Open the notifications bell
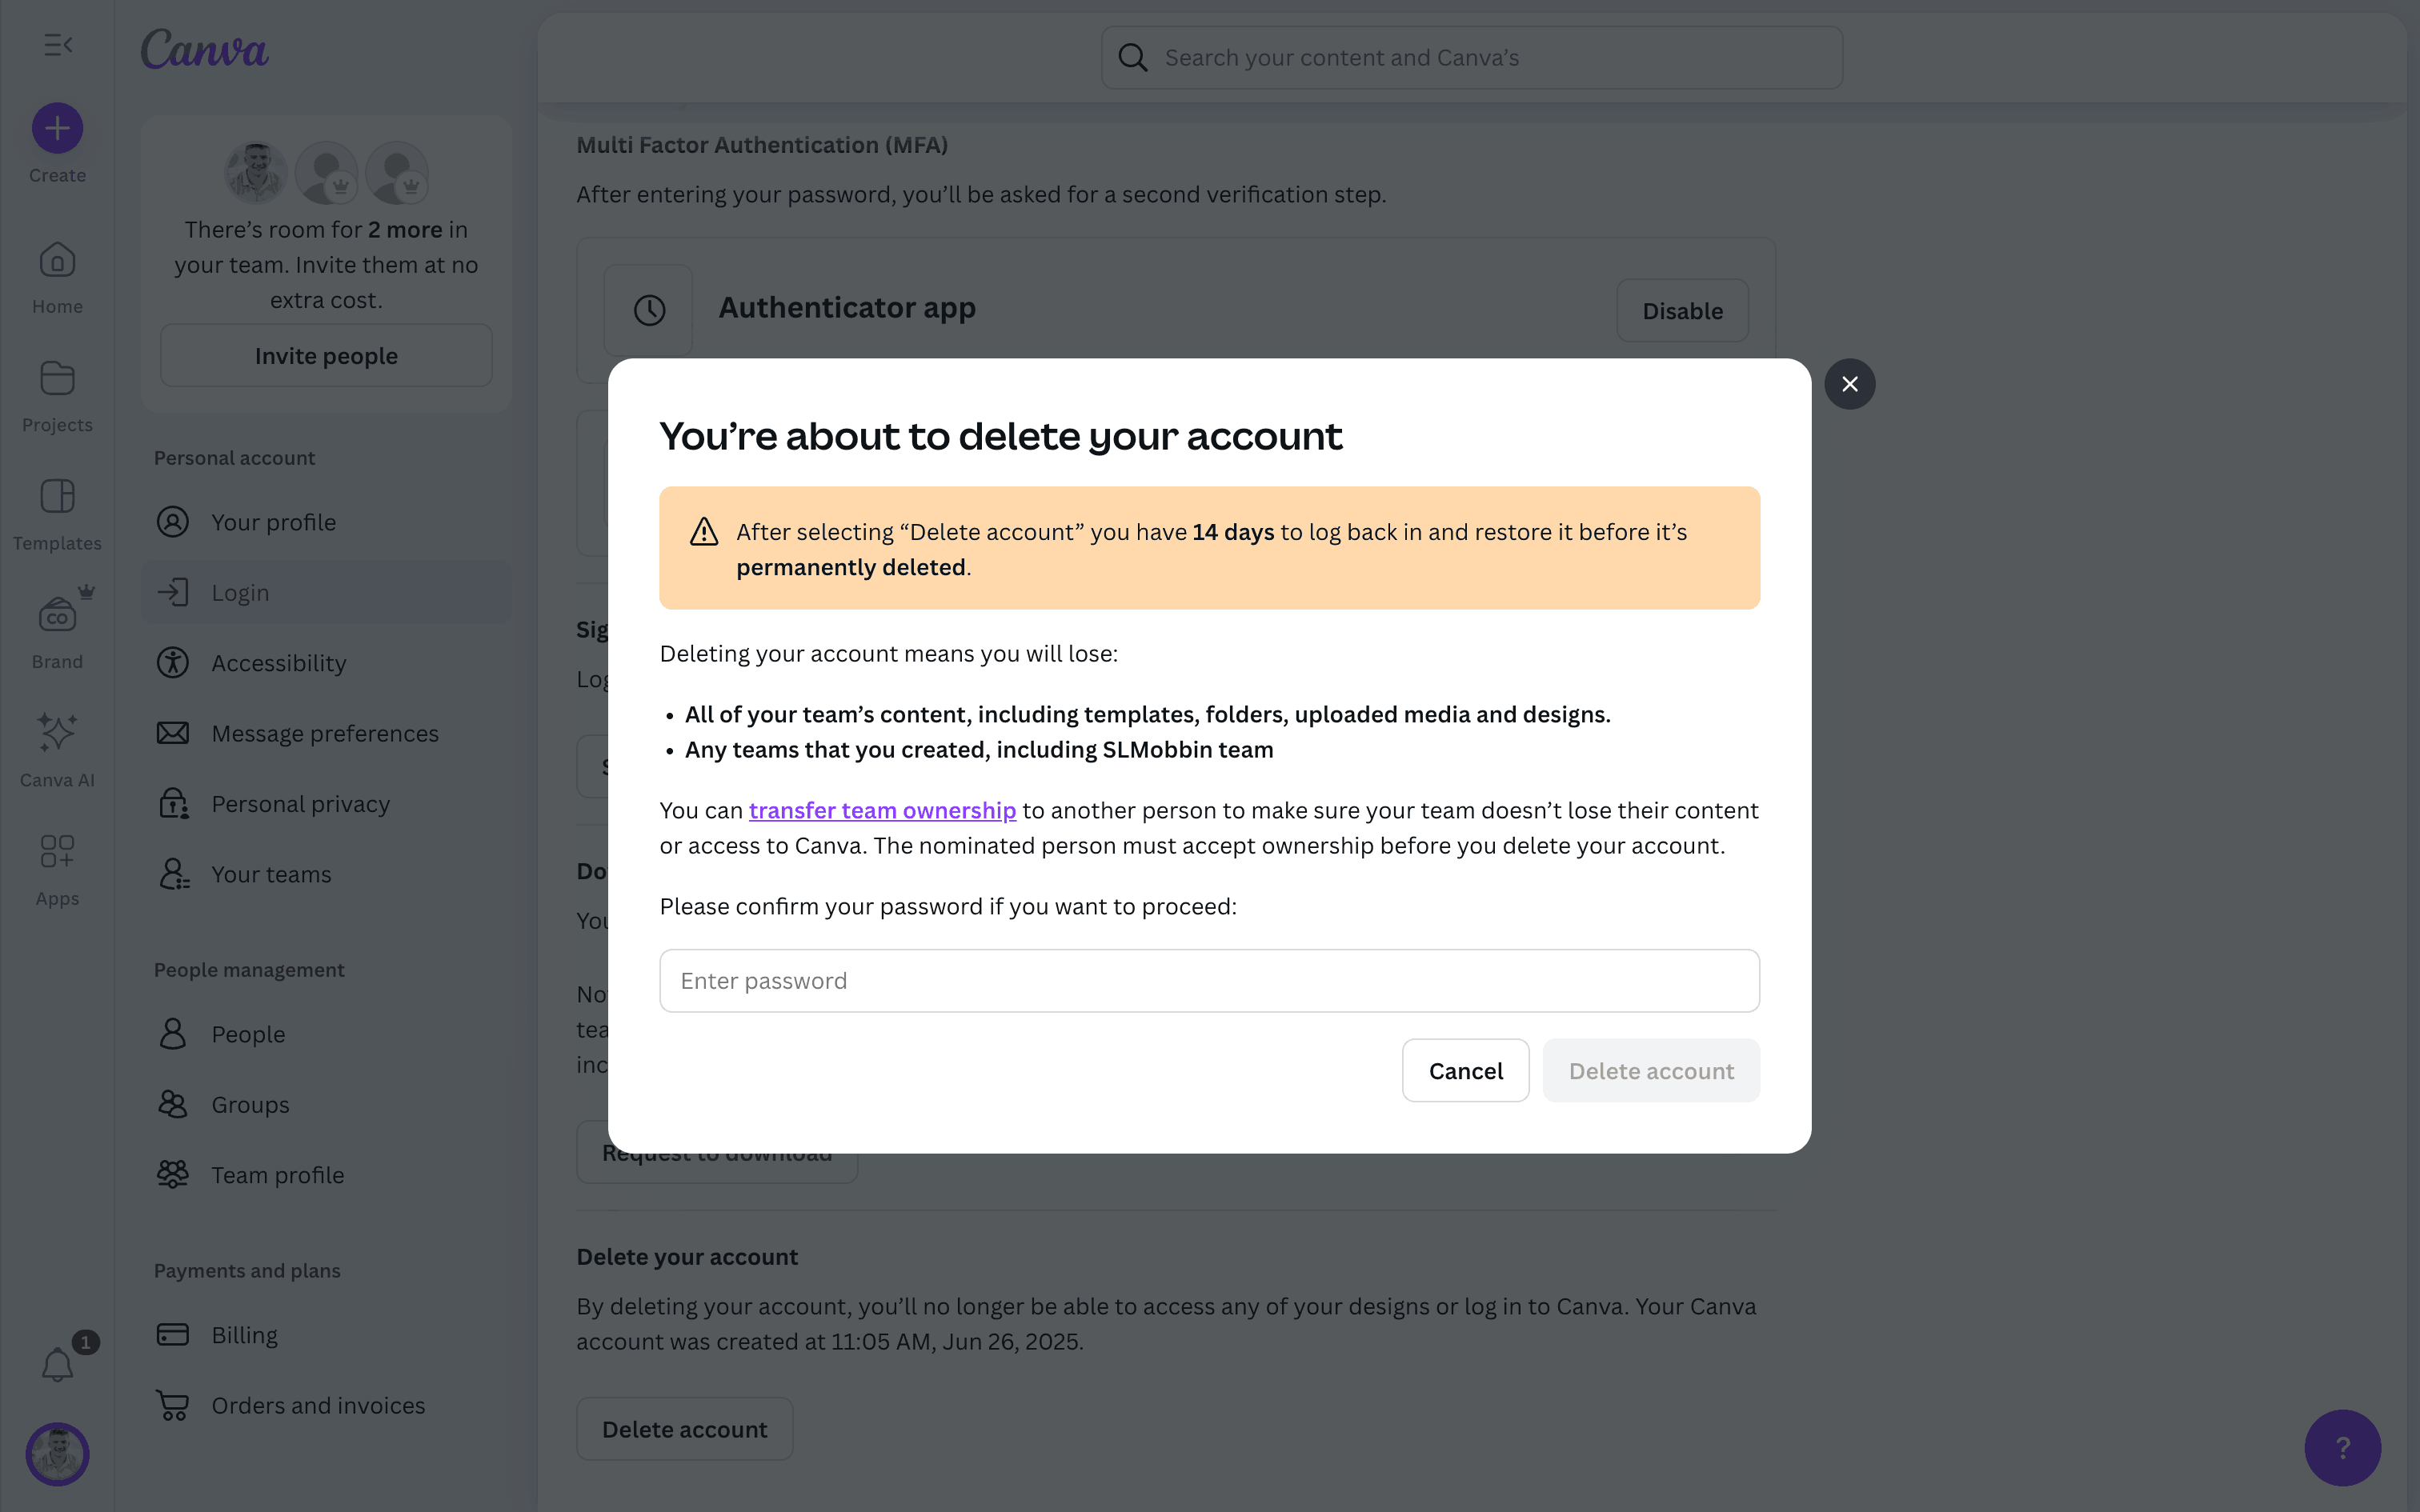The height and width of the screenshot is (1512, 2420). (x=57, y=1365)
